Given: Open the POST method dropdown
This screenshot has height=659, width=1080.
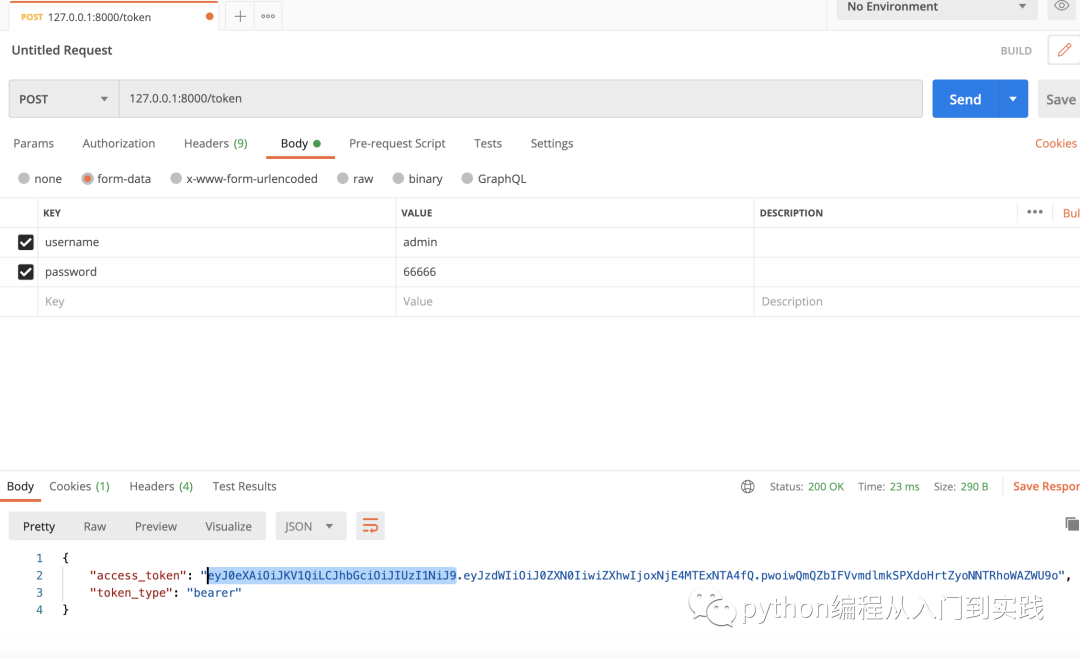Looking at the screenshot, I should pos(64,98).
